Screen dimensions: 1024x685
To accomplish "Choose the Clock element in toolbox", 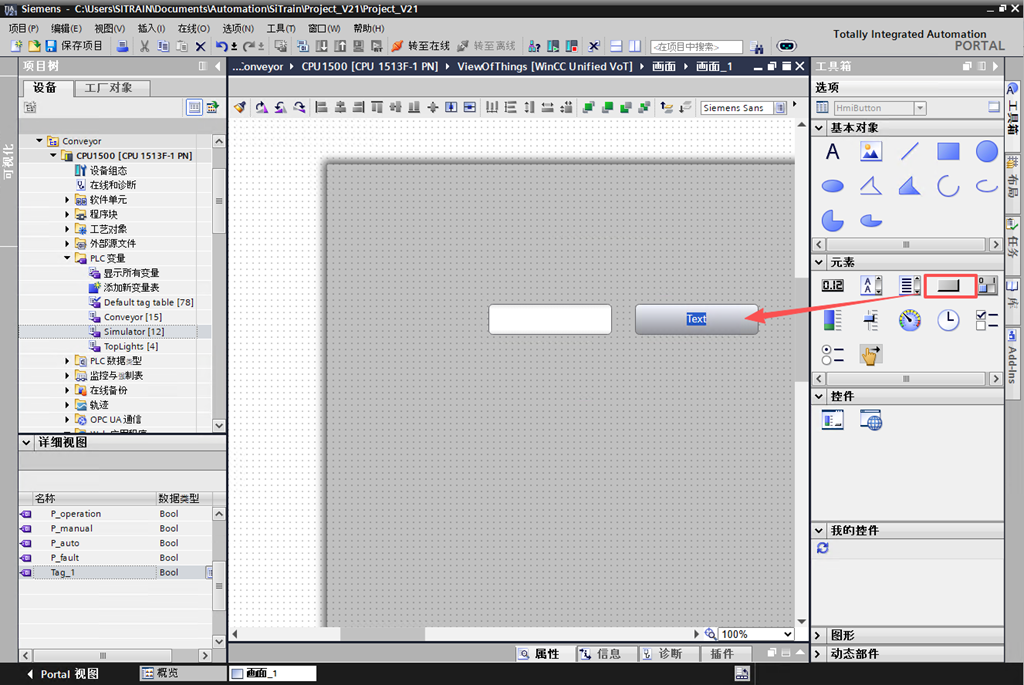I will pos(948,320).
